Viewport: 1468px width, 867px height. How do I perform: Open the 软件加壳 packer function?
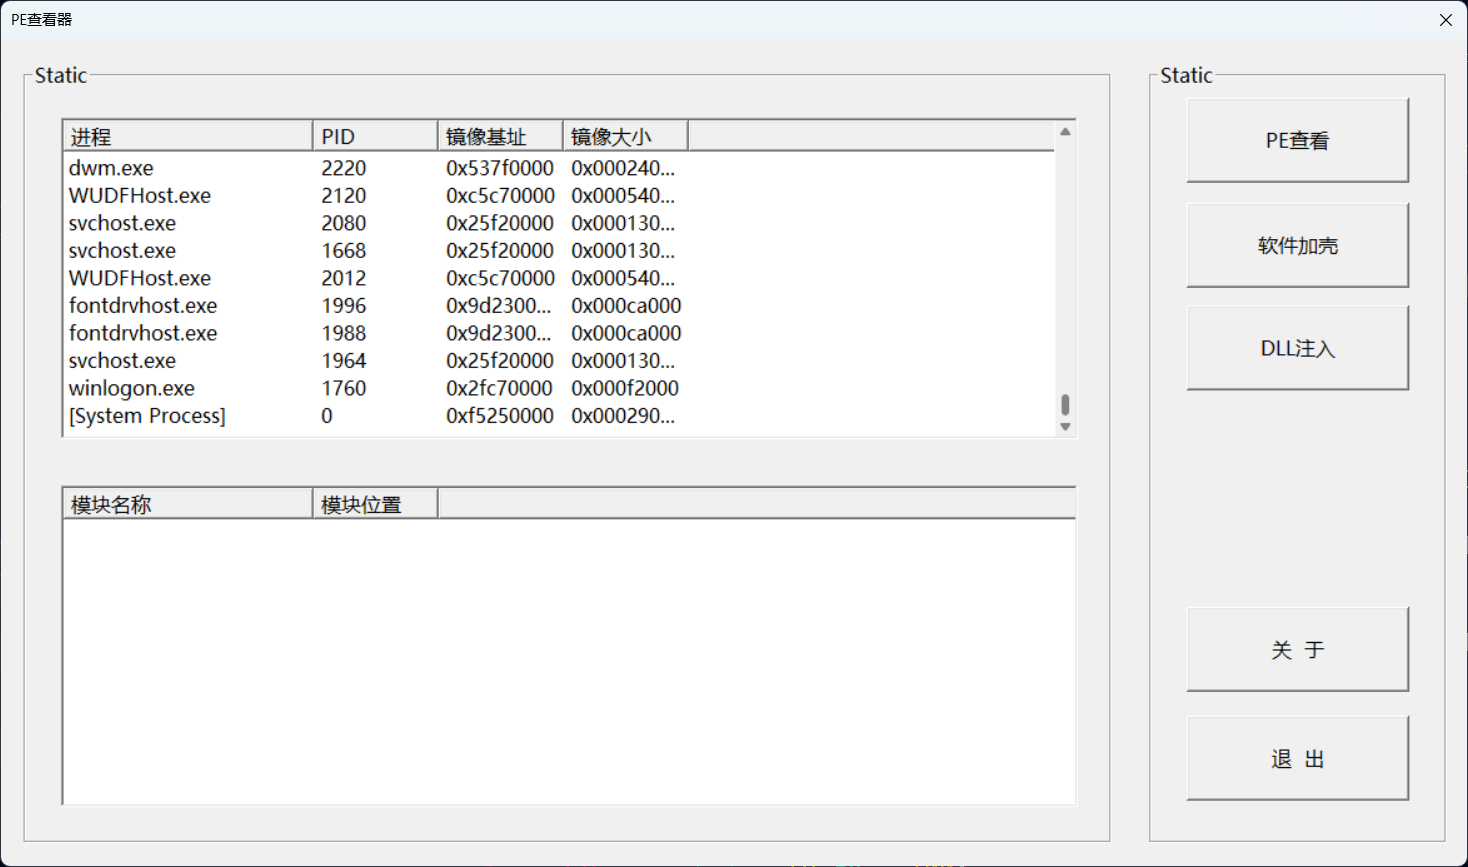[1297, 246]
